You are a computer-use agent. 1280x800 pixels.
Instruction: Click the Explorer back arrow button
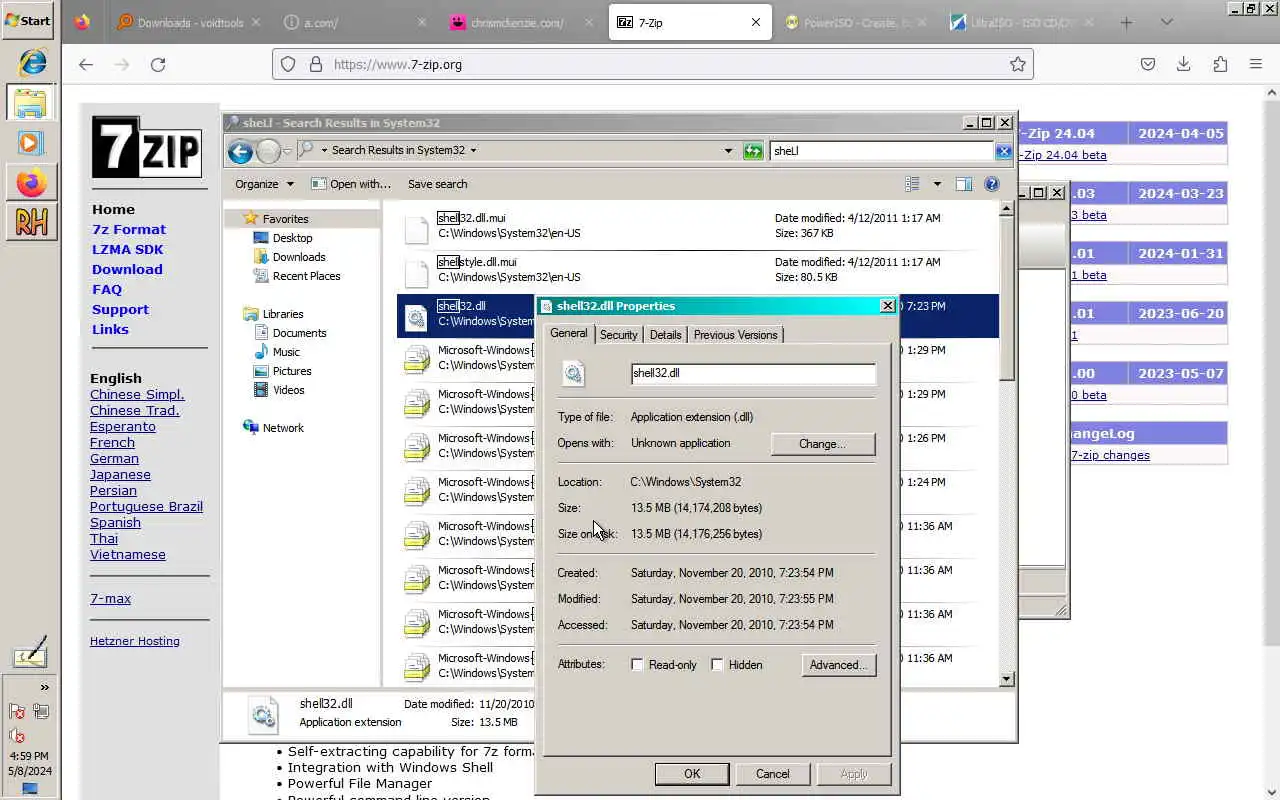point(240,151)
